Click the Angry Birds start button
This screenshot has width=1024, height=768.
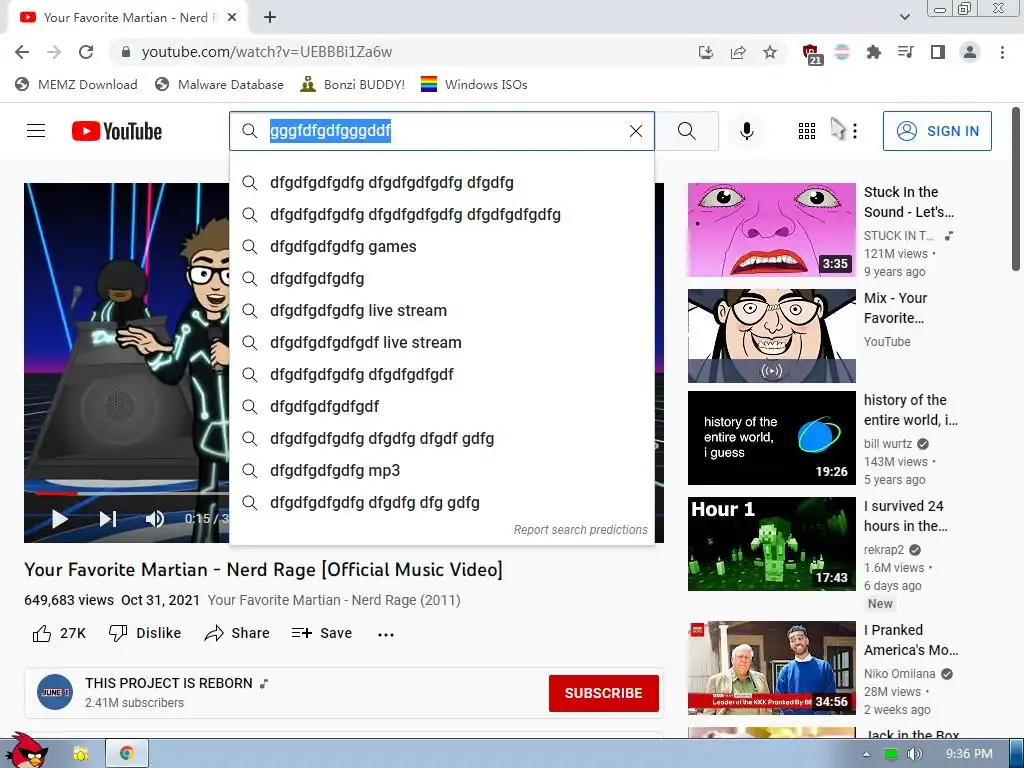[x=26, y=751]
